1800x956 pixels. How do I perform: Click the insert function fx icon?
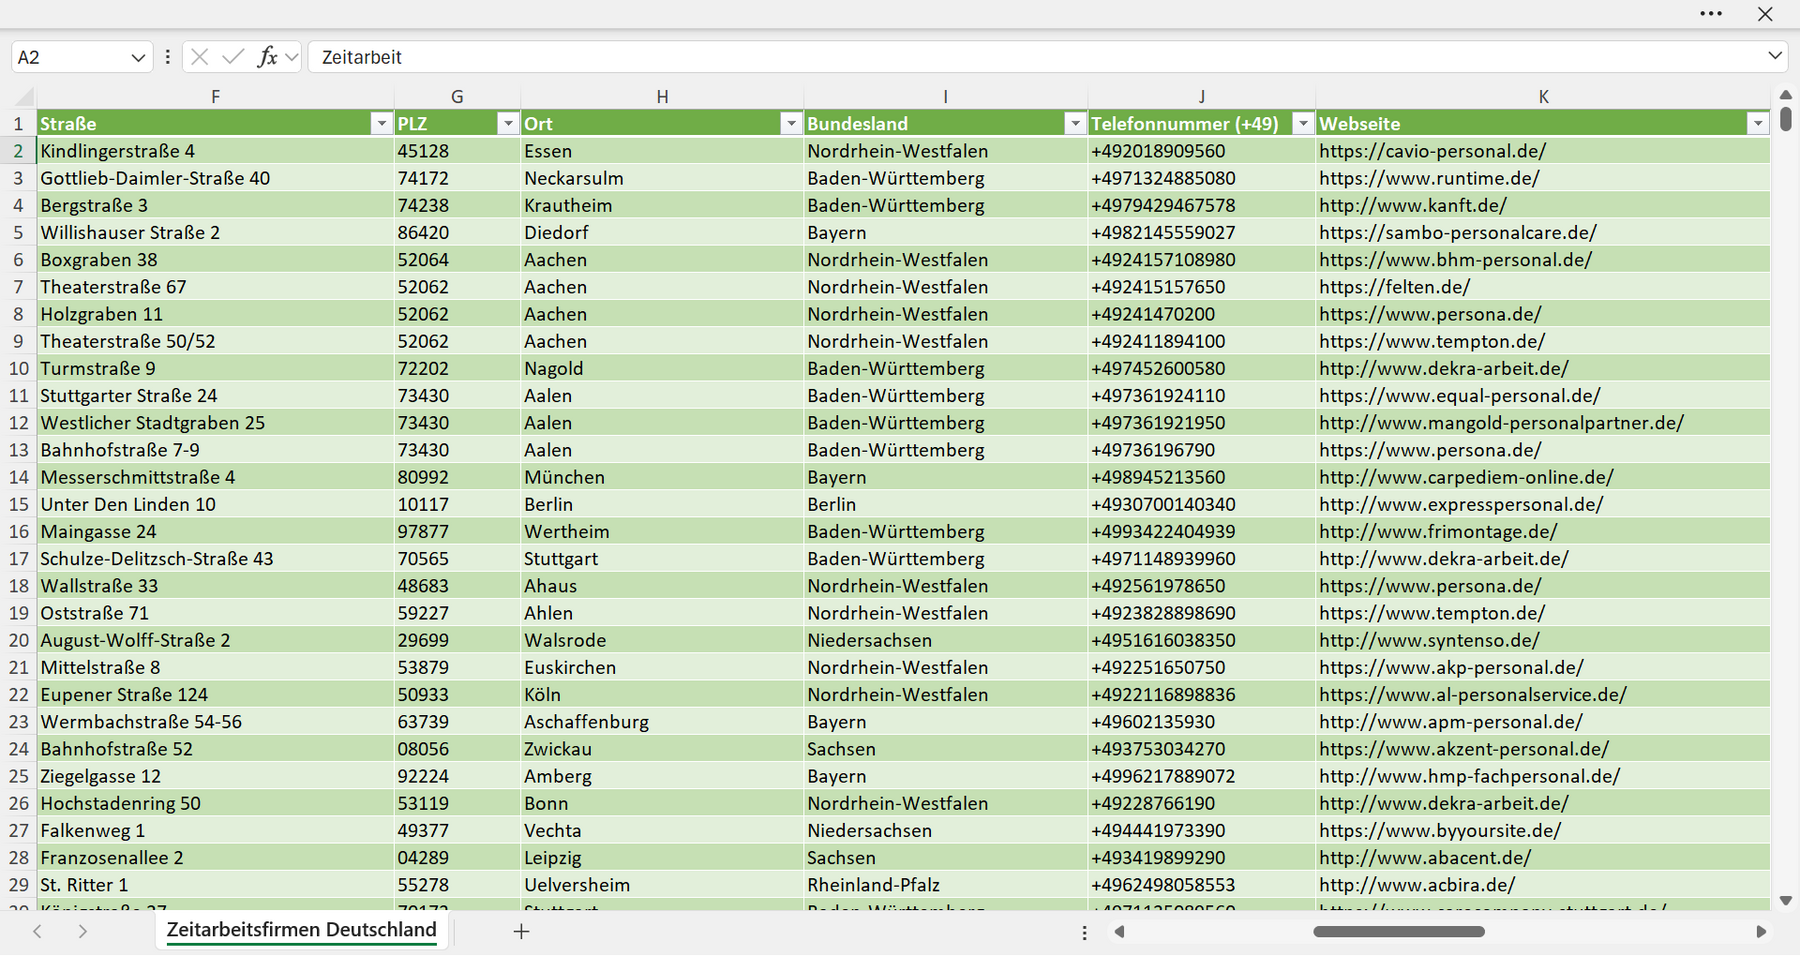point(267,57)
